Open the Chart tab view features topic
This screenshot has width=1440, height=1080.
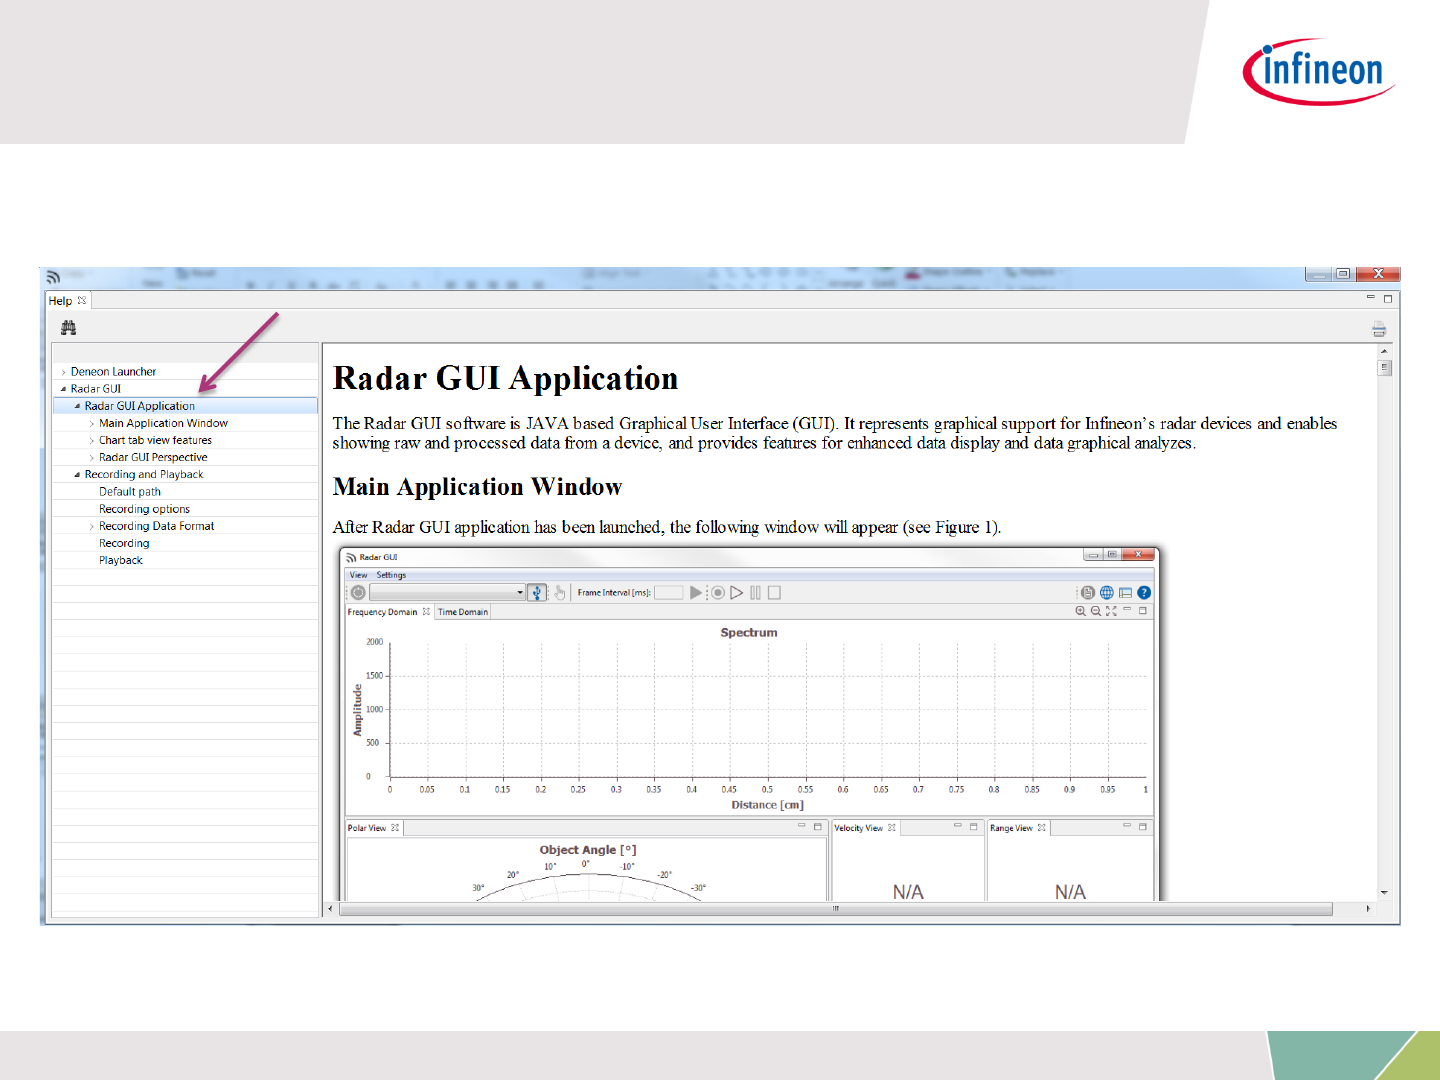(155, 440)
